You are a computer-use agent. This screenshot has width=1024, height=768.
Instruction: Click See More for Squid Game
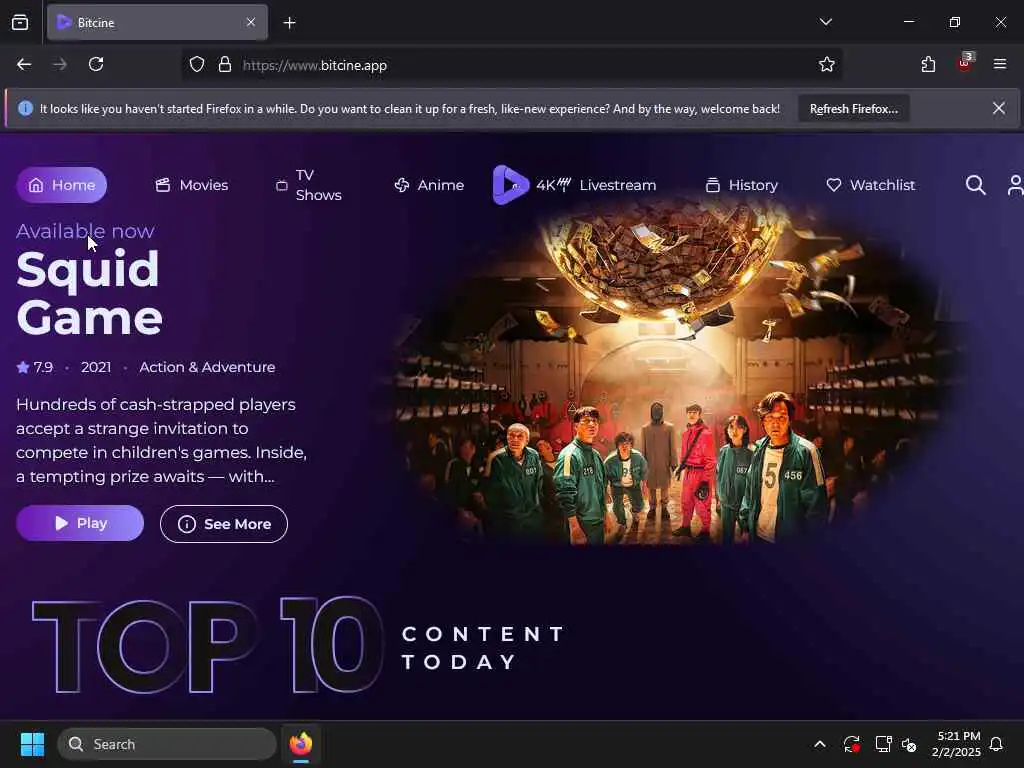223,524
